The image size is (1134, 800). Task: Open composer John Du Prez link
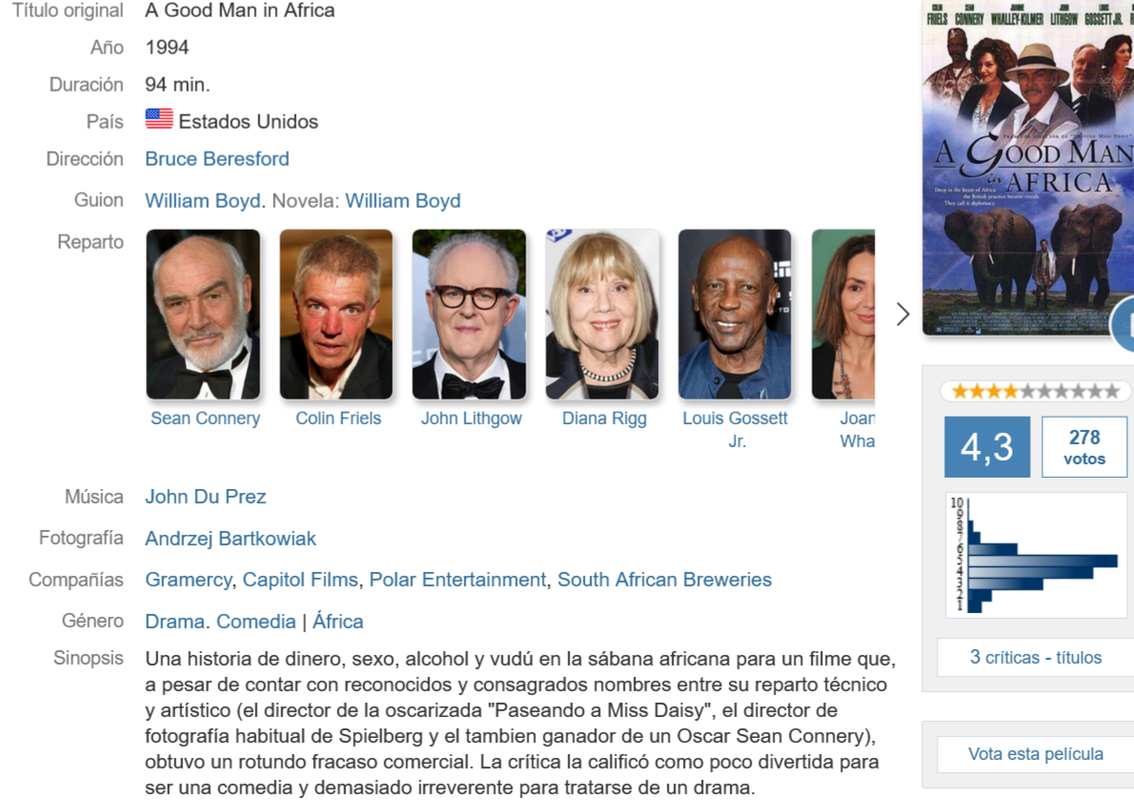(x=205, y=497)
